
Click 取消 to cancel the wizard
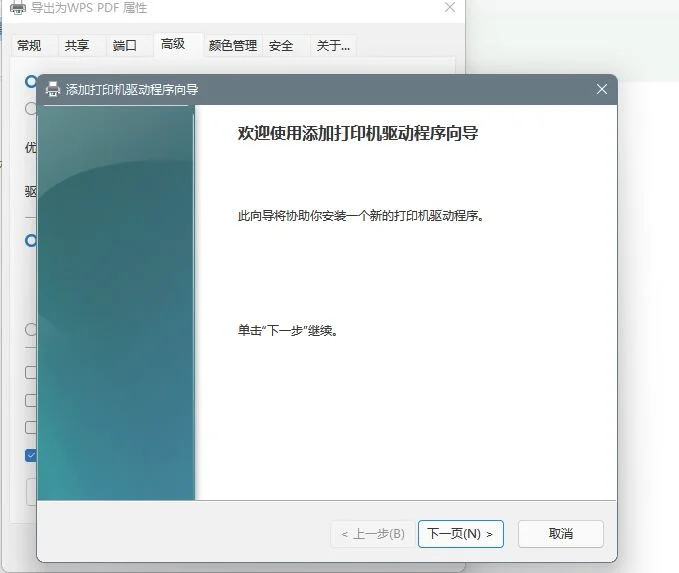coord(560,533)
